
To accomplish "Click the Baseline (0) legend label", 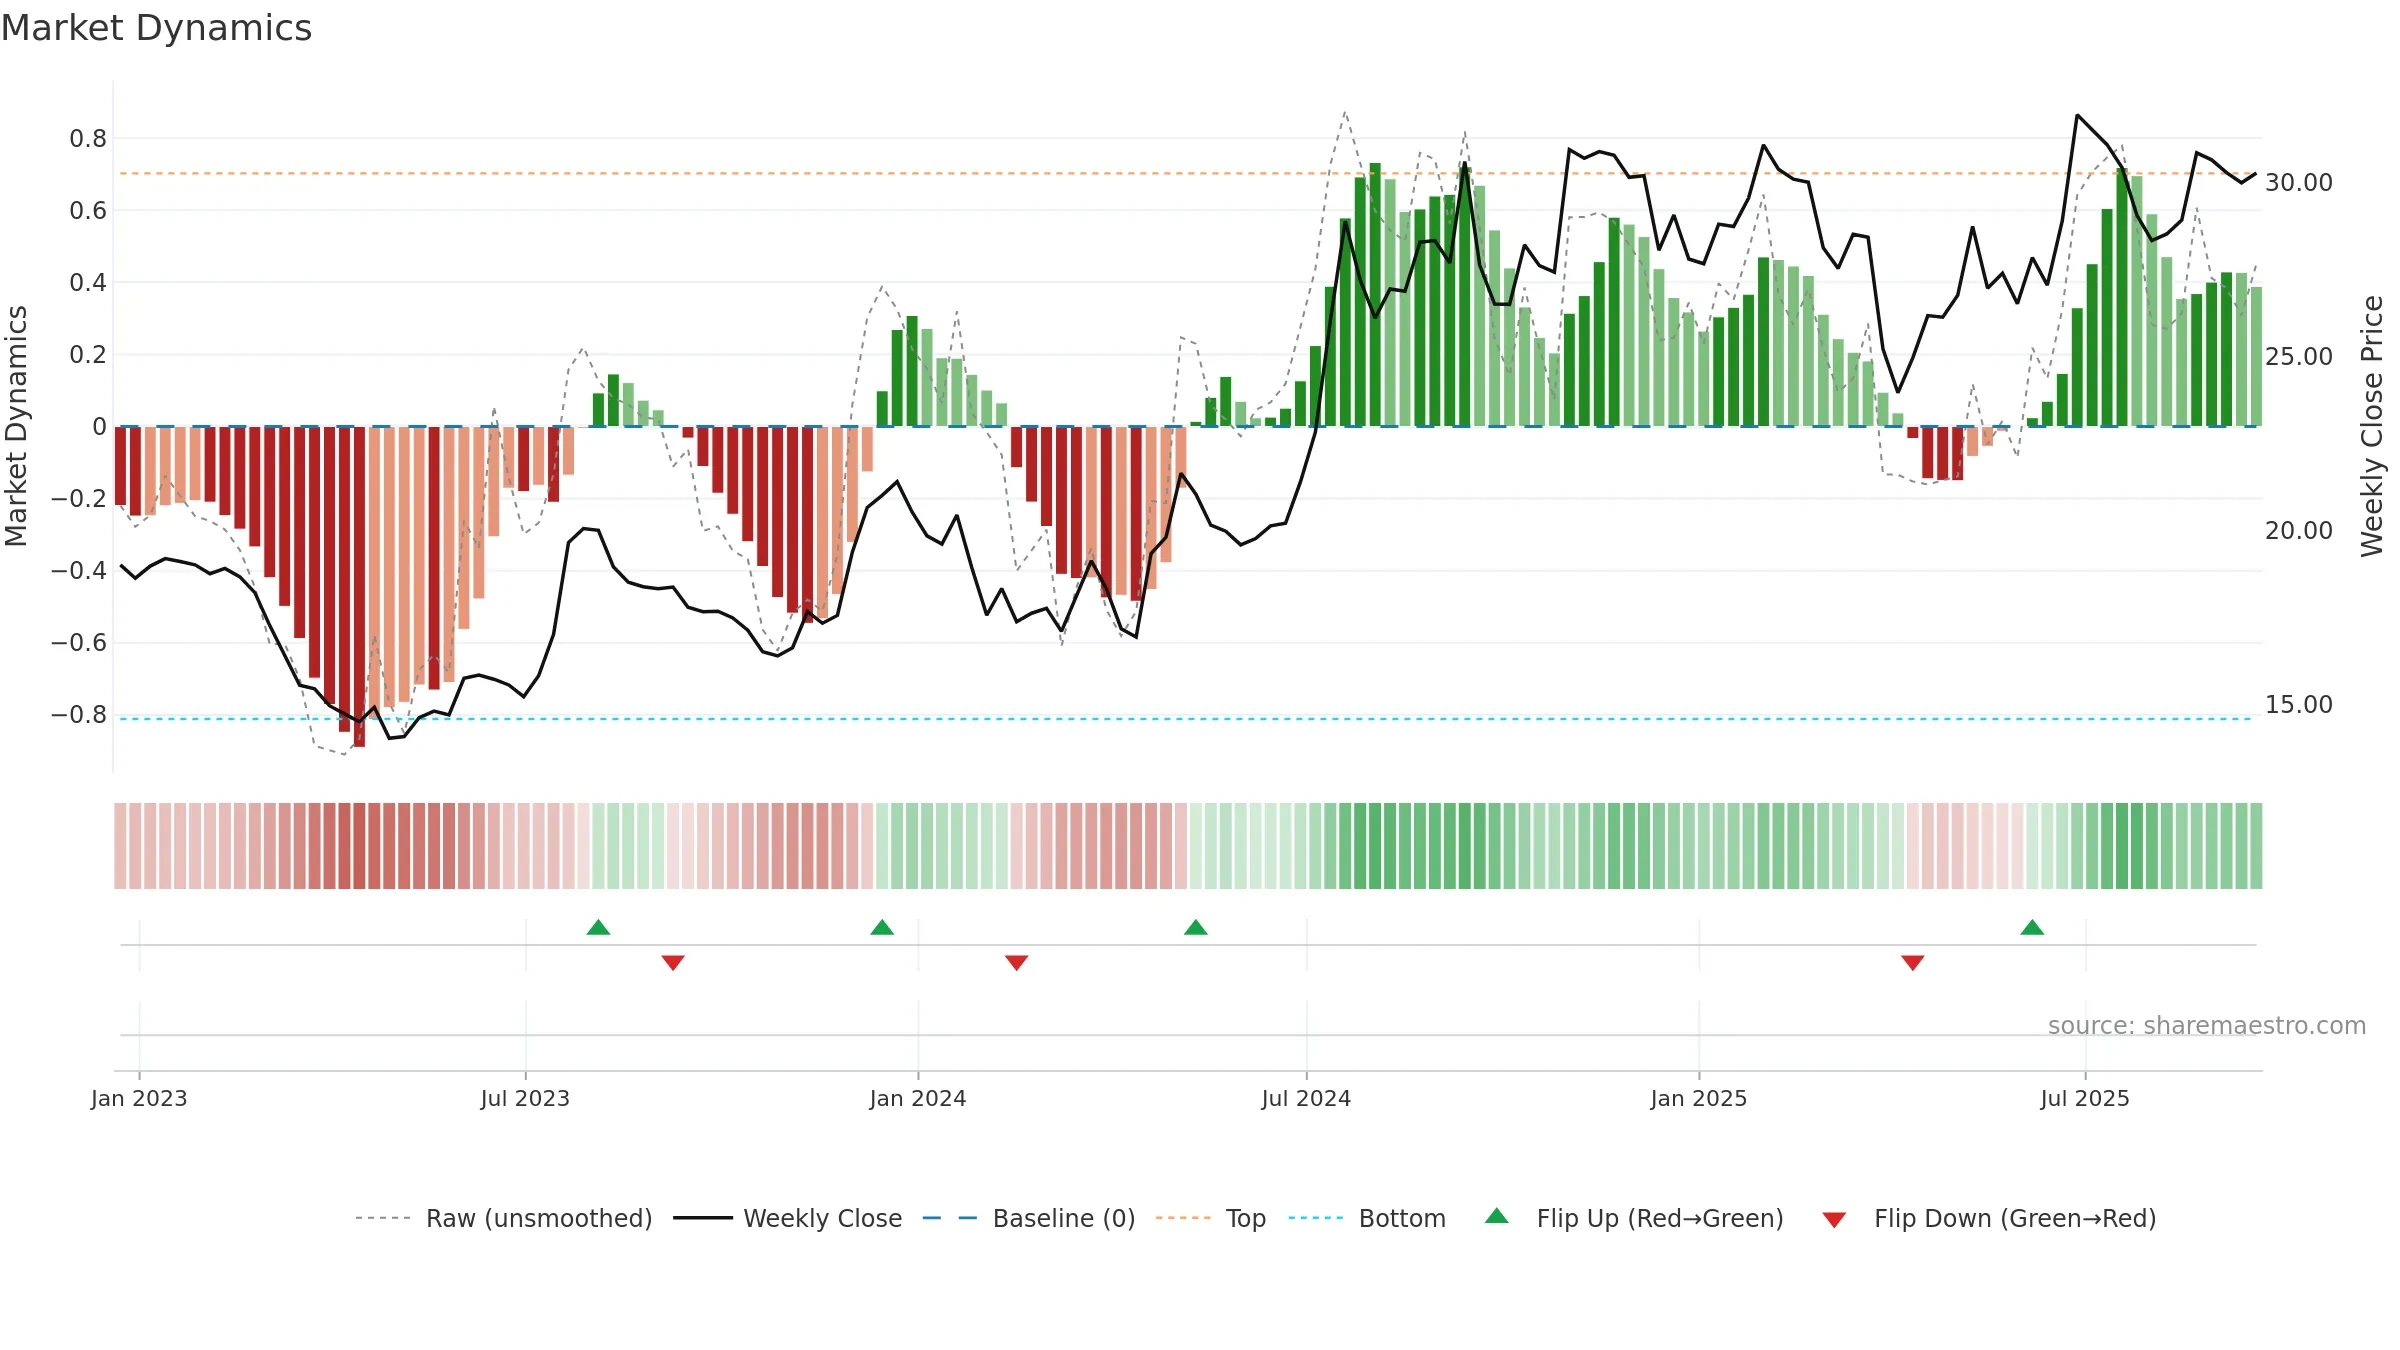I will click(x=1064, y=1218).
